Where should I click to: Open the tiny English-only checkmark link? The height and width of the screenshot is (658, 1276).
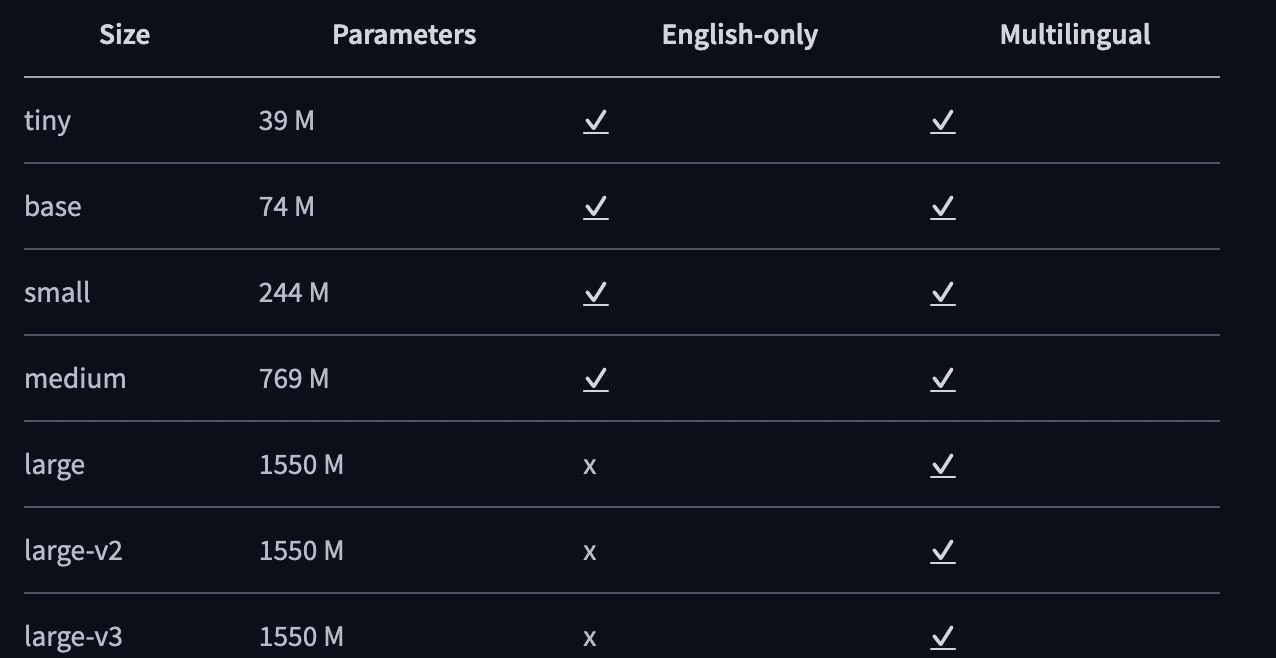pyautogui.click(x=596, y=121)
